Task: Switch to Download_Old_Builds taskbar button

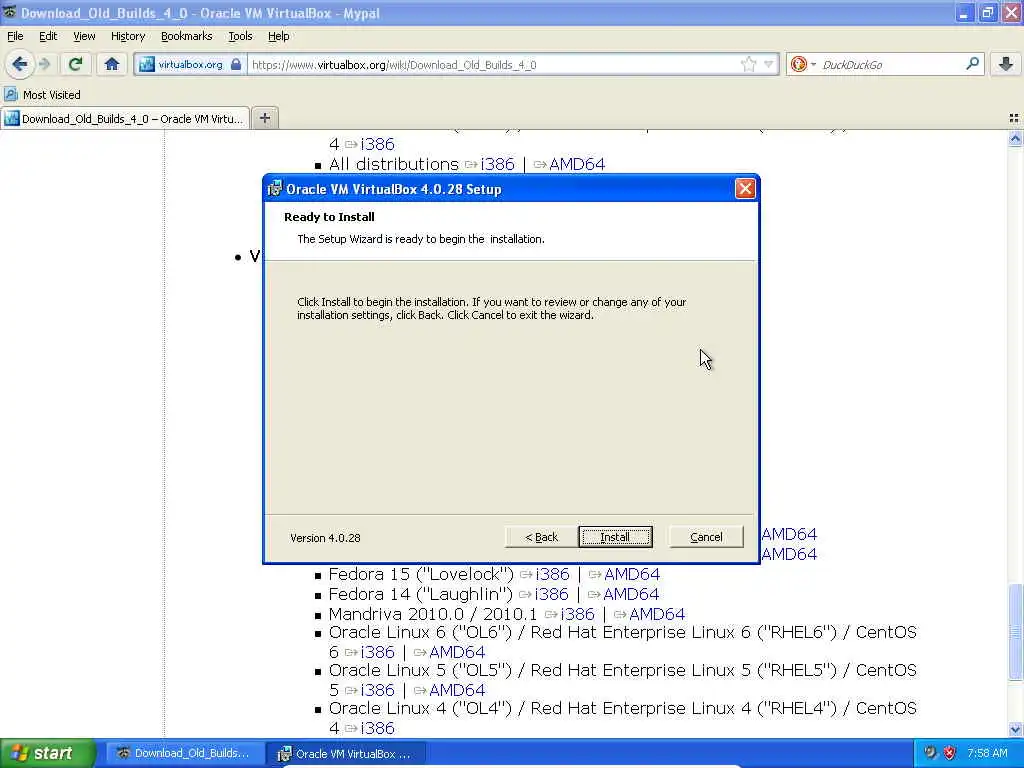Action: [x=185, y=753]
